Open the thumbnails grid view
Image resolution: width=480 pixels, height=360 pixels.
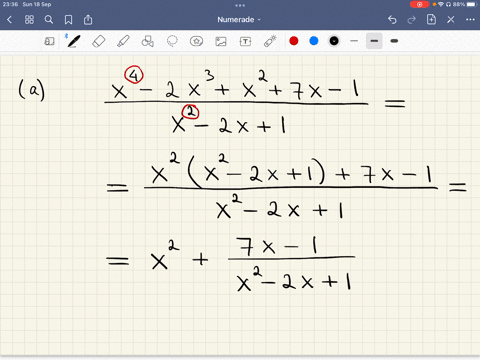pos(29,20)
